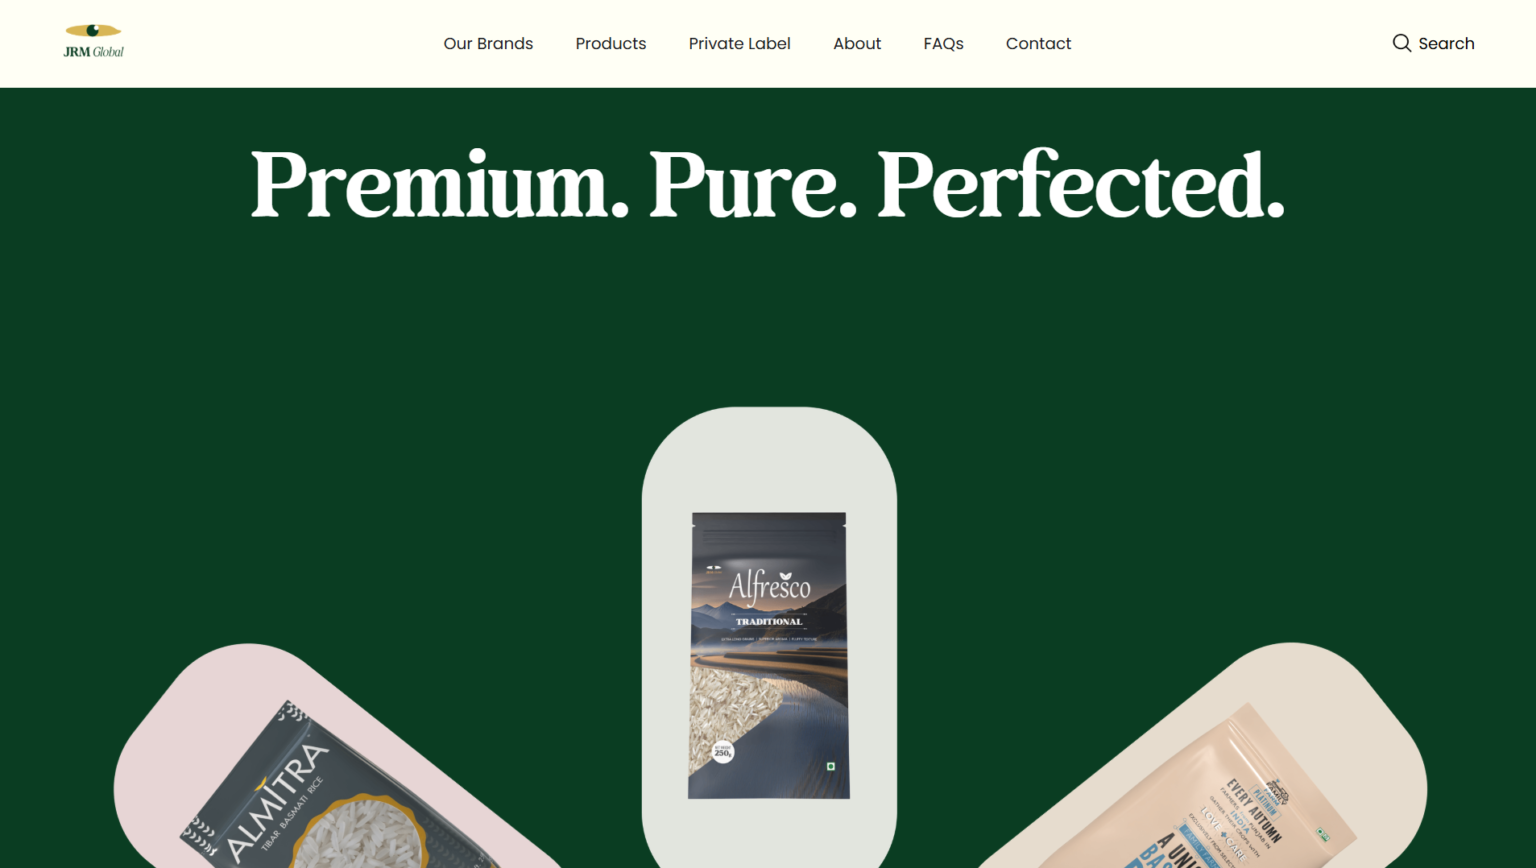Click the JRM Global text beneath the logo emblem
Viewport: 1536px width, 868px height.
(93, 52)
